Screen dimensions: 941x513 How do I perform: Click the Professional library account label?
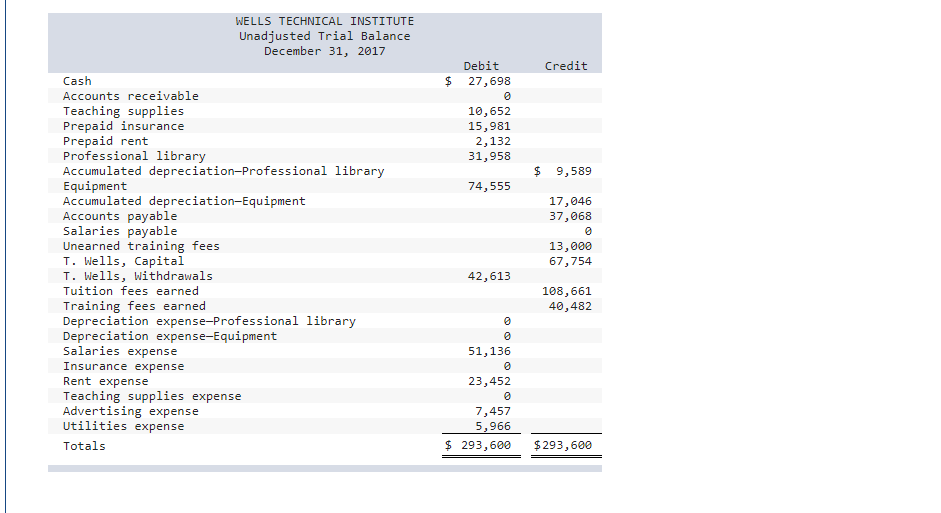[134, 156]
